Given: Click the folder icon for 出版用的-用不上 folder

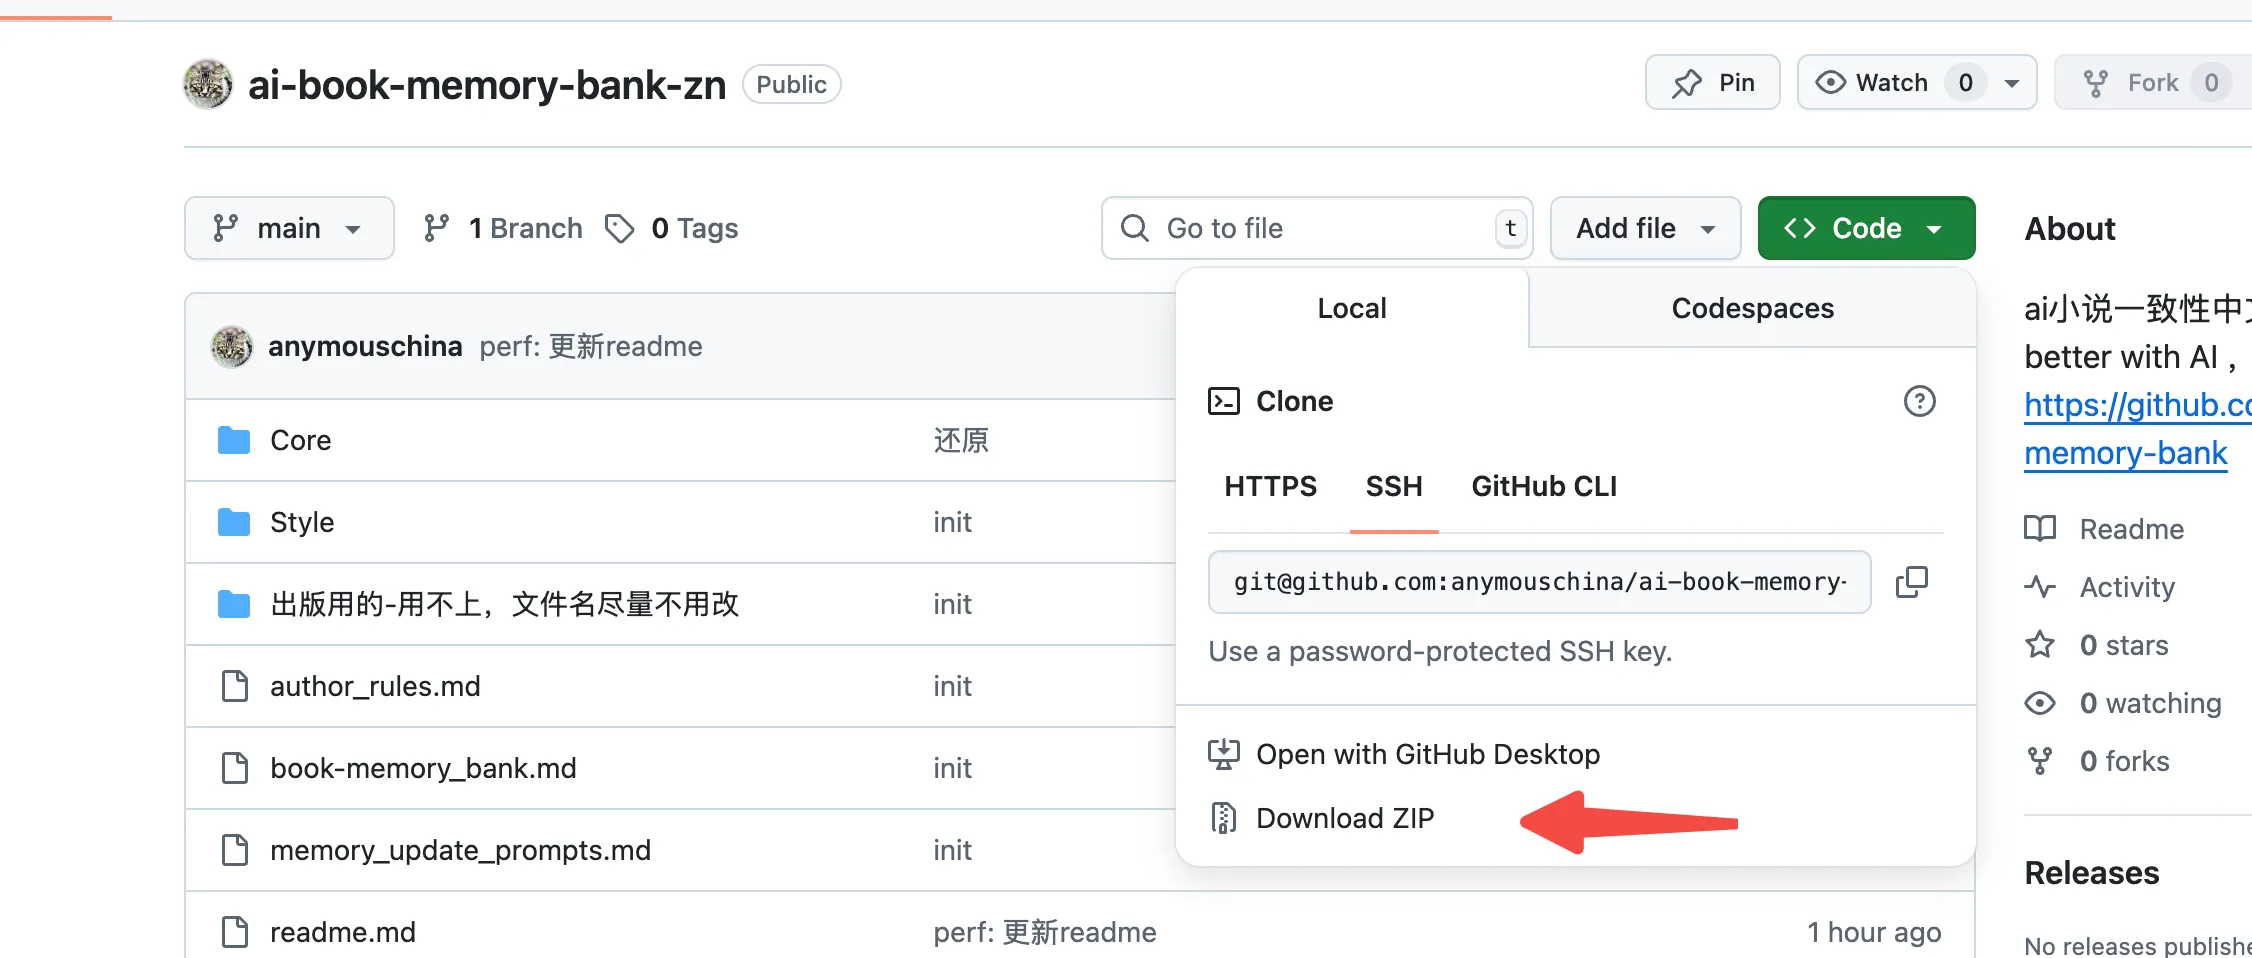Looking at the screenshot, I should click(234, 604).
